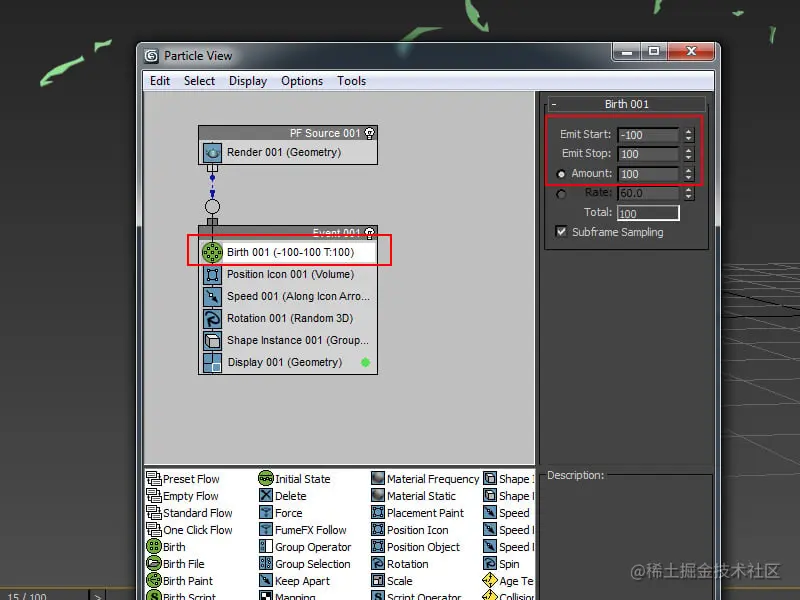Click the event input circle connector
Image resolution: width=800 pixels, height=600 pixels.
[212, 207]
